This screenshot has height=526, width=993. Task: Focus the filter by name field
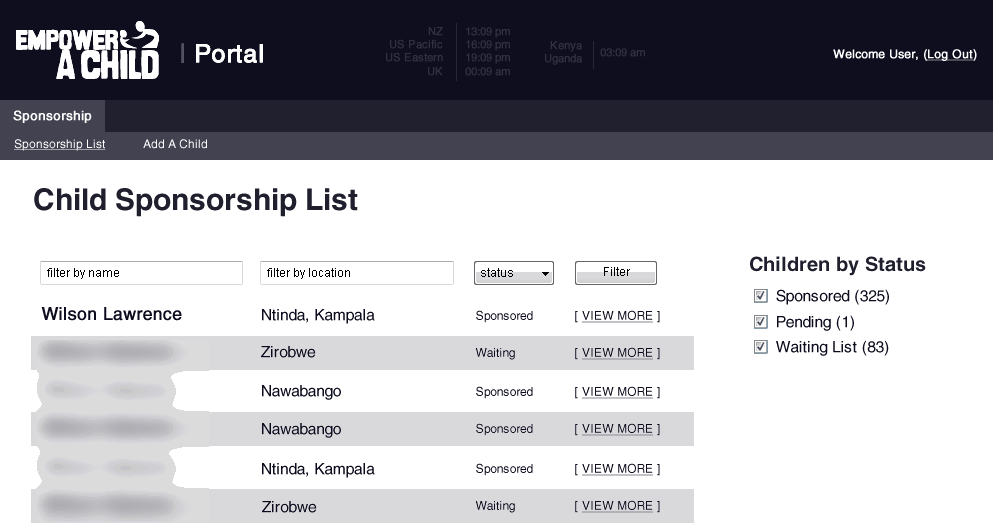click(141, 273)
